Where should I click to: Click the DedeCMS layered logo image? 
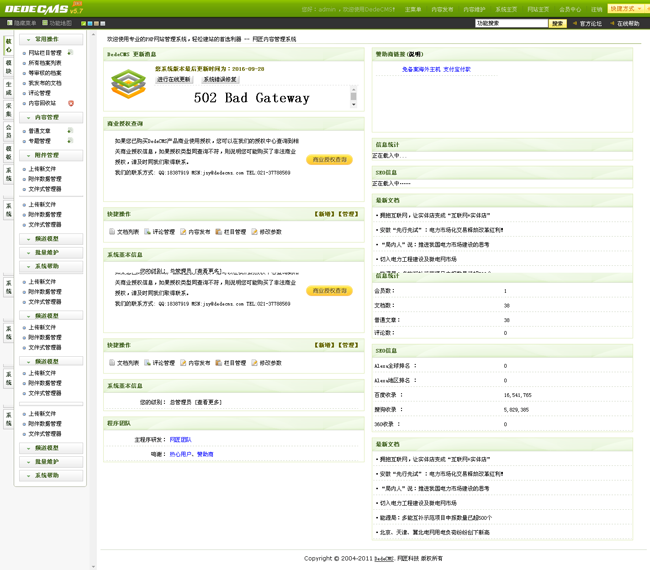128,84
